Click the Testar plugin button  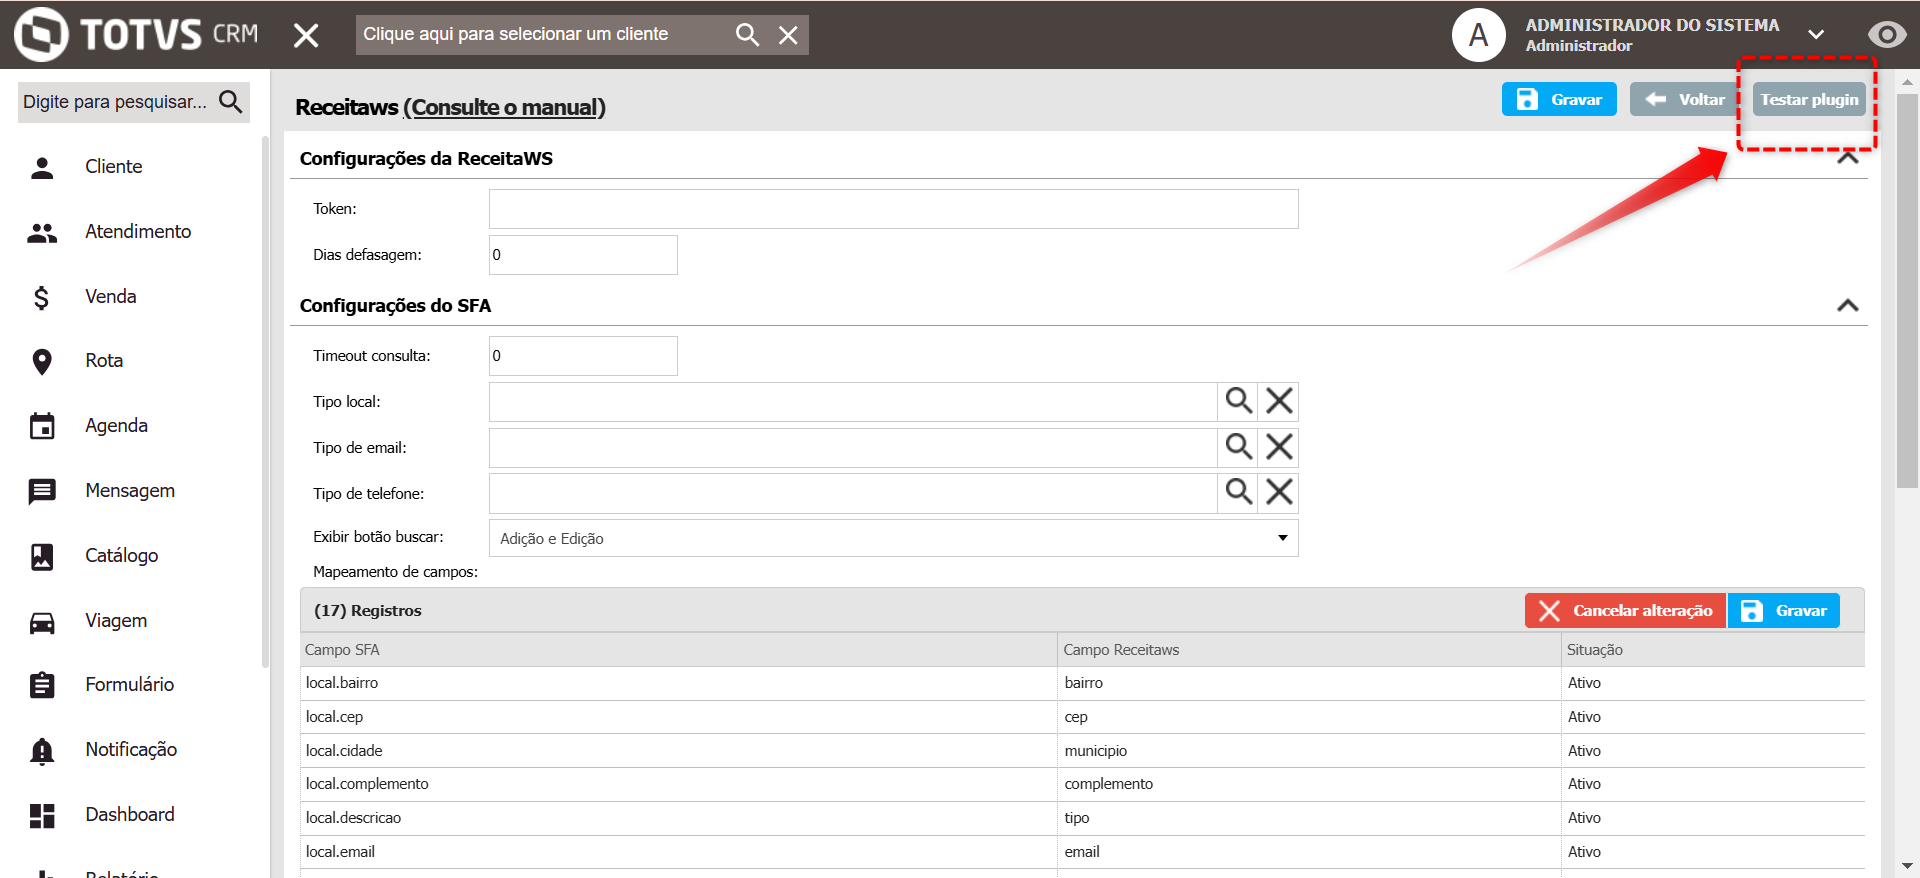(x=1808, y=100)
